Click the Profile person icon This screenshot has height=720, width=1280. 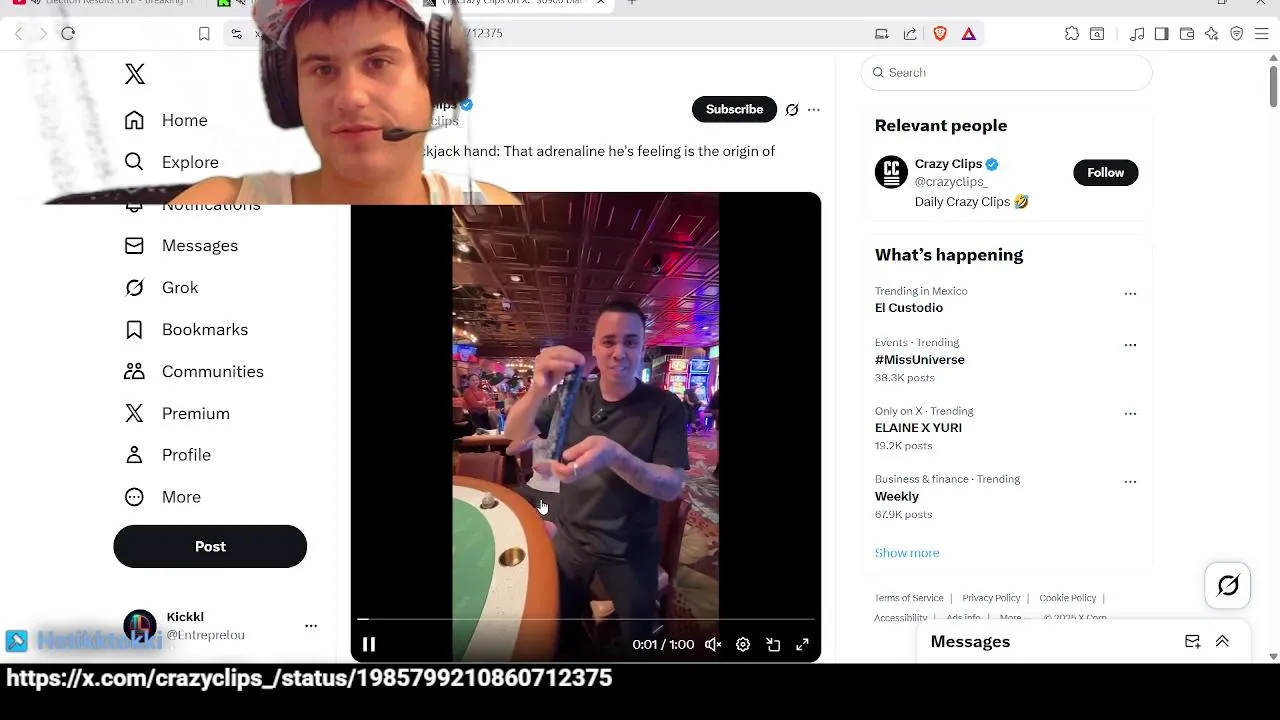pos(134,455)
